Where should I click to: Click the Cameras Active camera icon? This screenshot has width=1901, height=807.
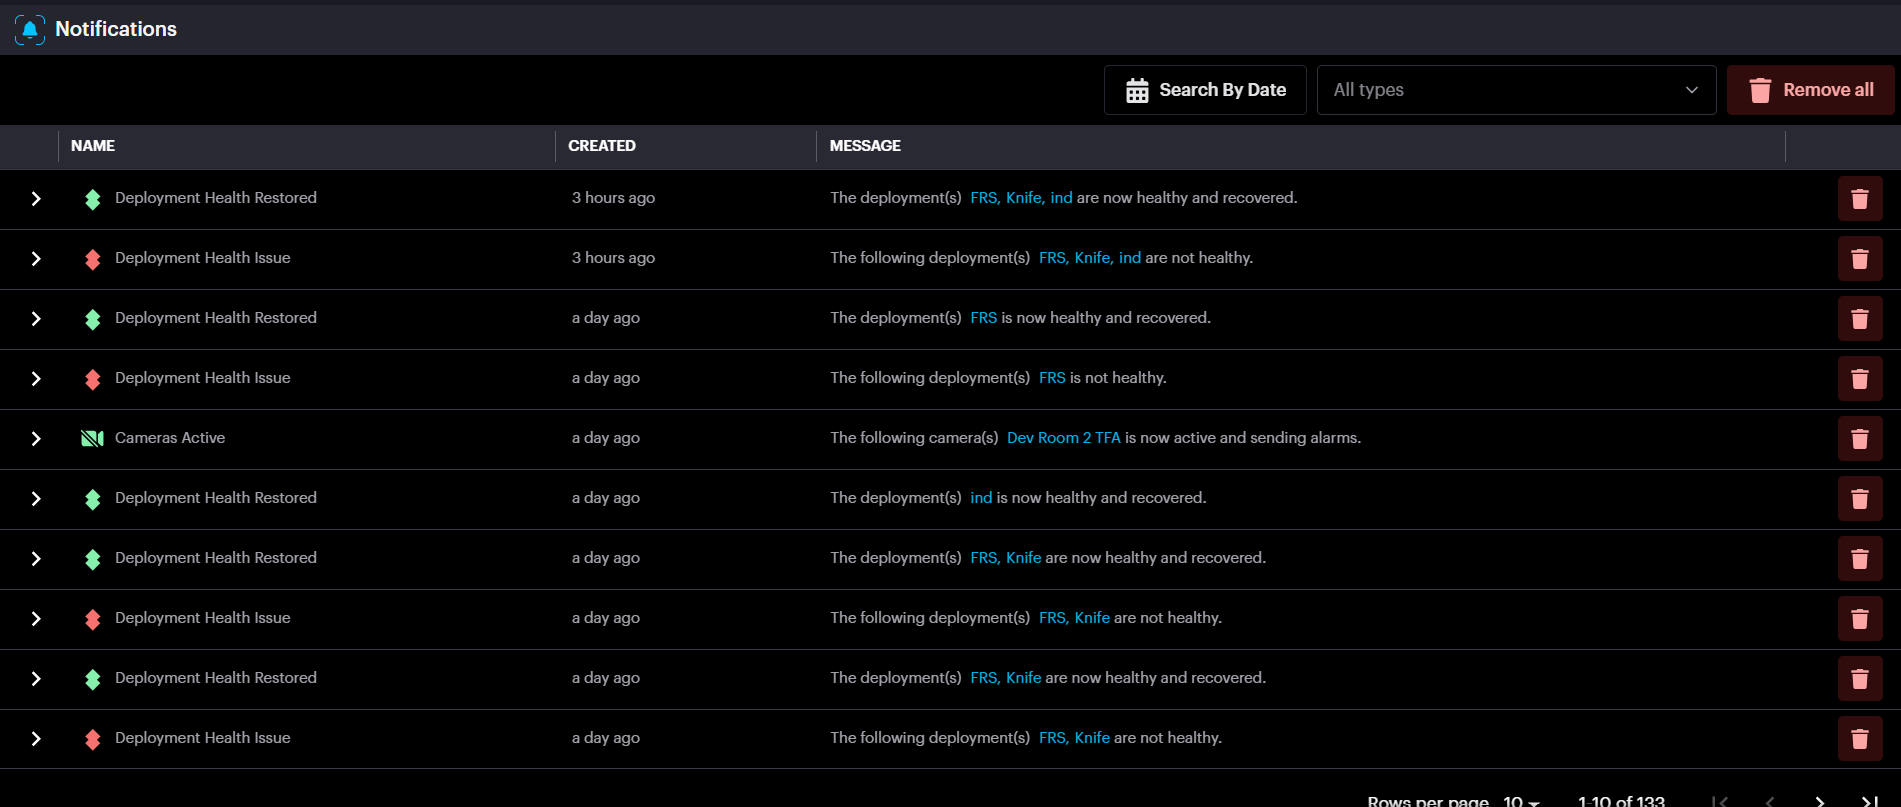point(92,438)
